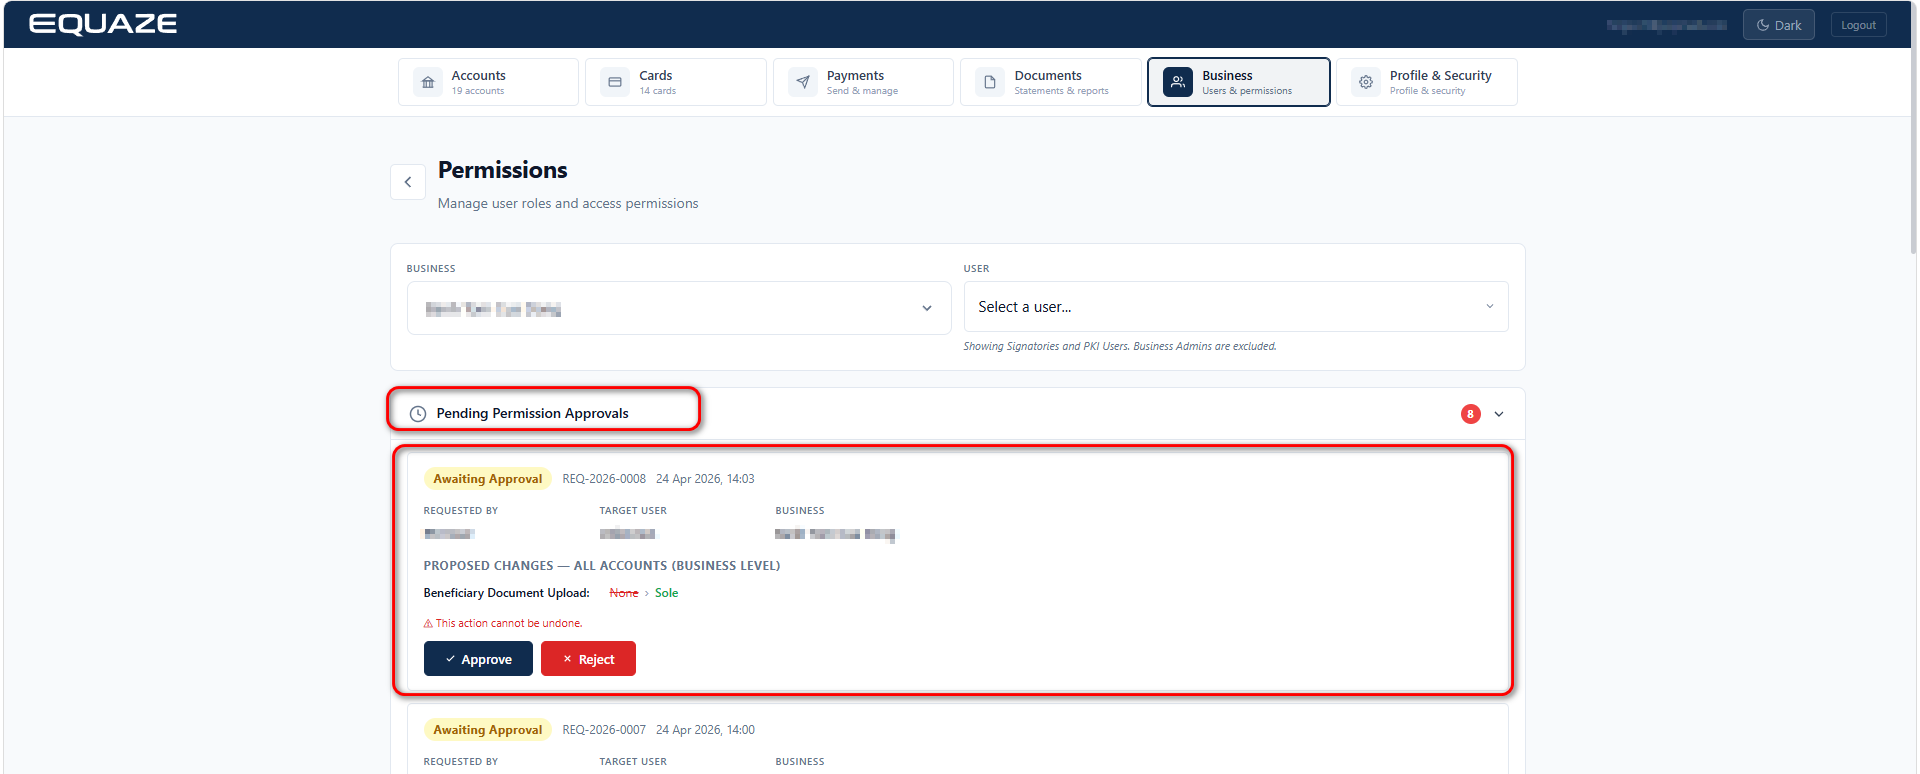Viewport: 1920px width, 774px height.
Task: Click the Permissions page title
Action: pos(503,170)
